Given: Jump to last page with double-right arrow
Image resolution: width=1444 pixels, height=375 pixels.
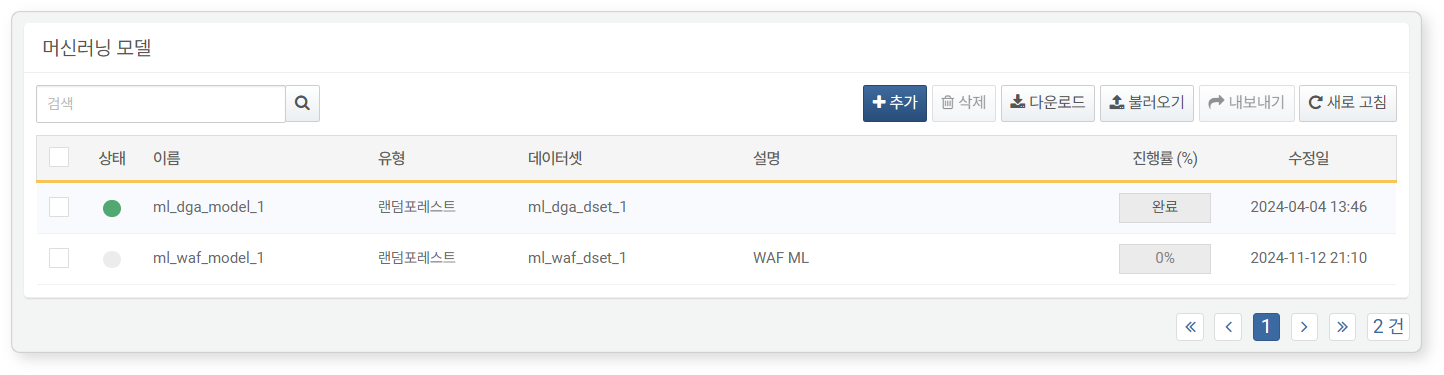Looking at the screenshot, I should [1342, 327].
